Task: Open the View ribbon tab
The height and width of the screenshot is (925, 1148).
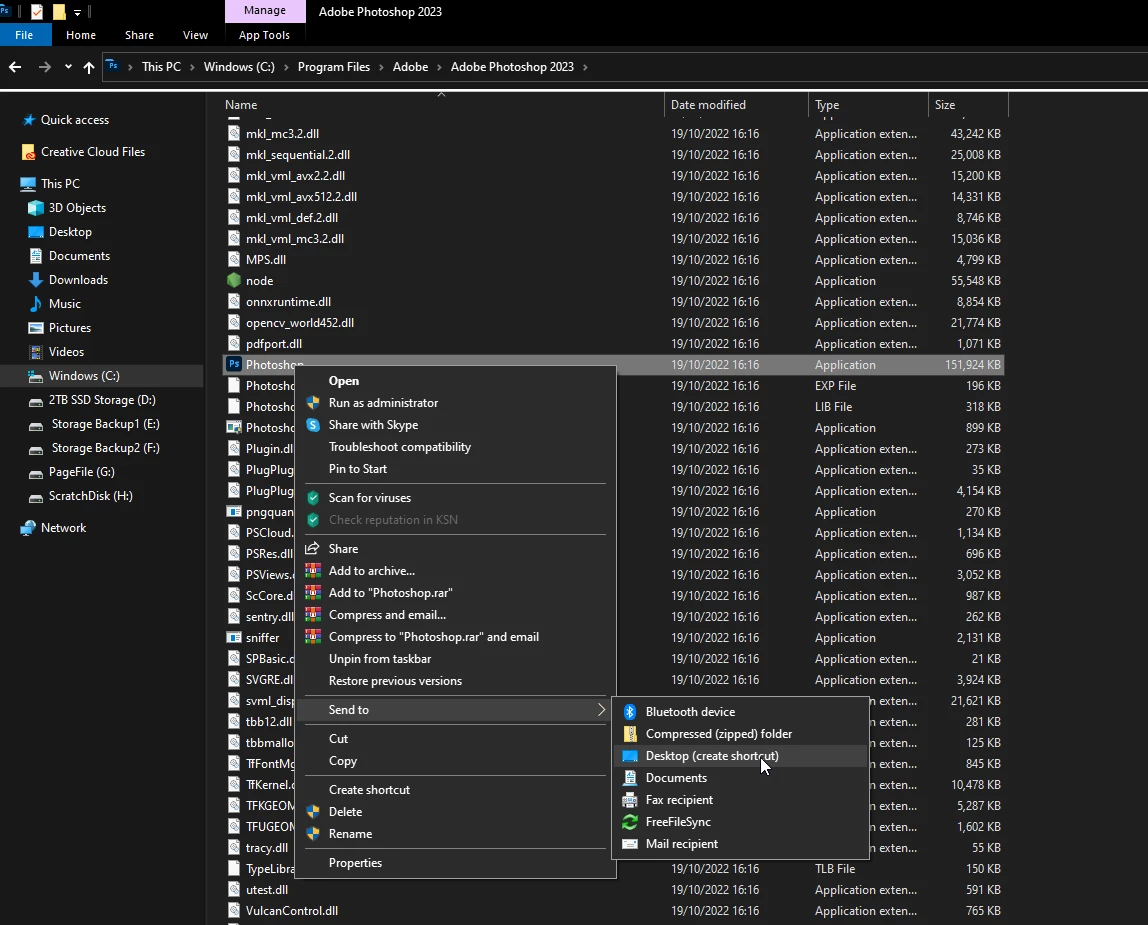Action: pyautogui.click(x=195, y=35)
